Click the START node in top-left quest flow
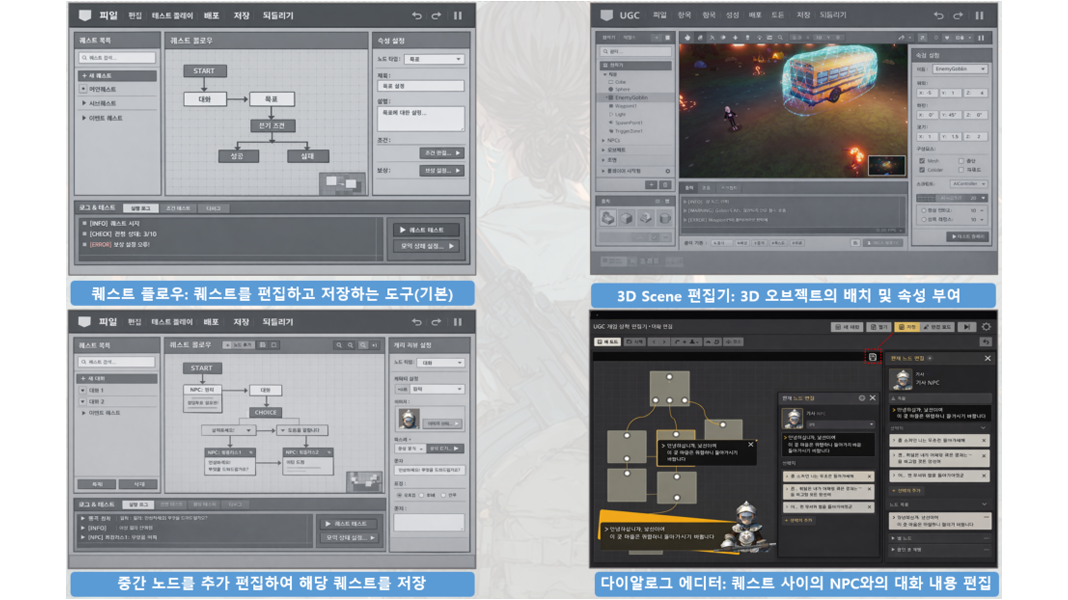 204,71
